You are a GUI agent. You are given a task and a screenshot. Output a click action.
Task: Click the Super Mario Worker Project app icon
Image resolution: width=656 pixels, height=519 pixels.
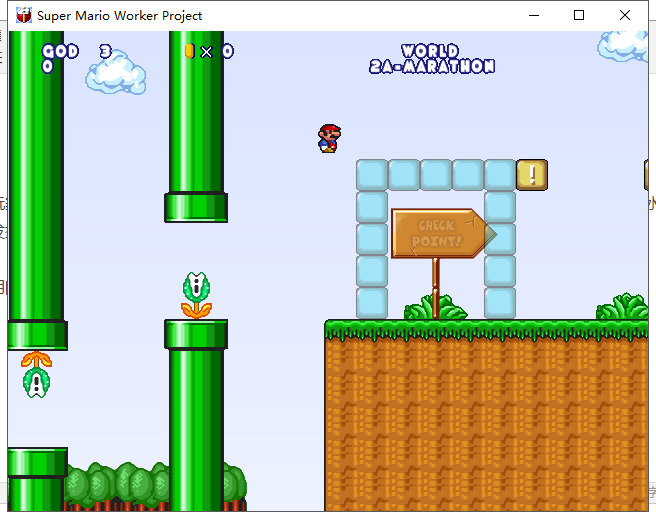click(24, 15)
